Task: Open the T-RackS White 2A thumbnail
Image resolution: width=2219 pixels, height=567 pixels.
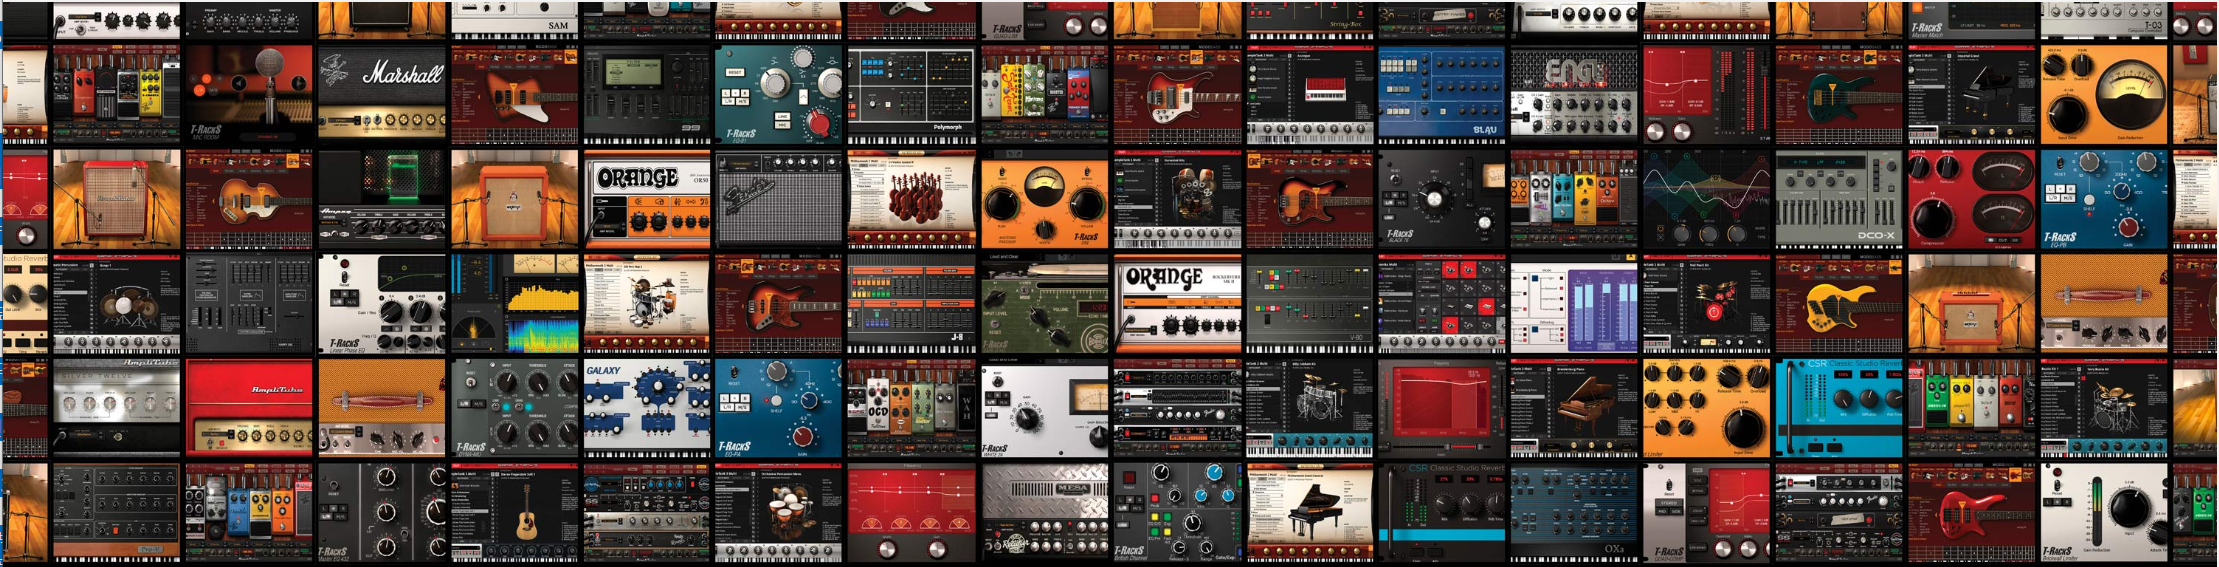Action: 1044,408
